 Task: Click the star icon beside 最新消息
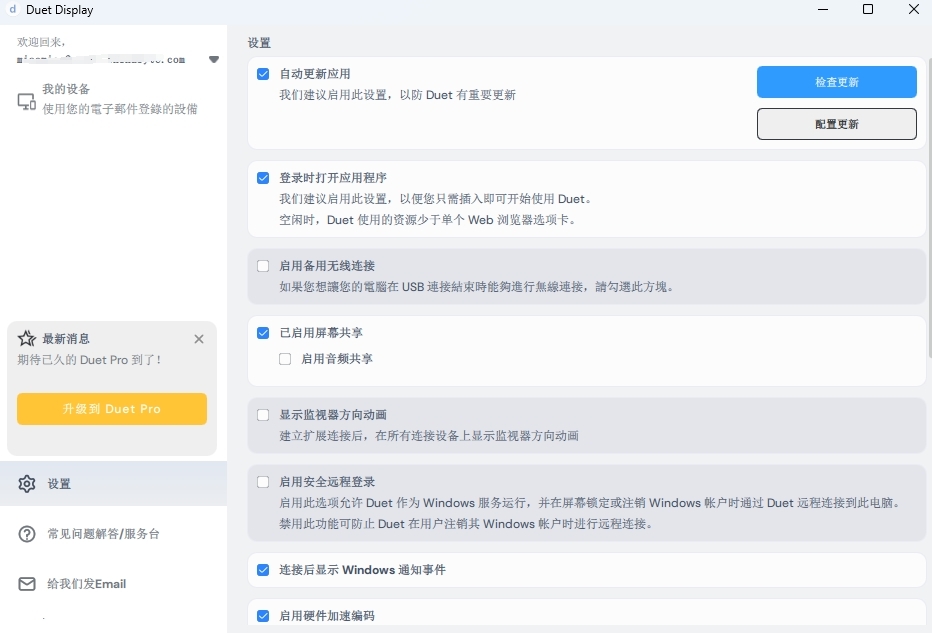point(27,339)
